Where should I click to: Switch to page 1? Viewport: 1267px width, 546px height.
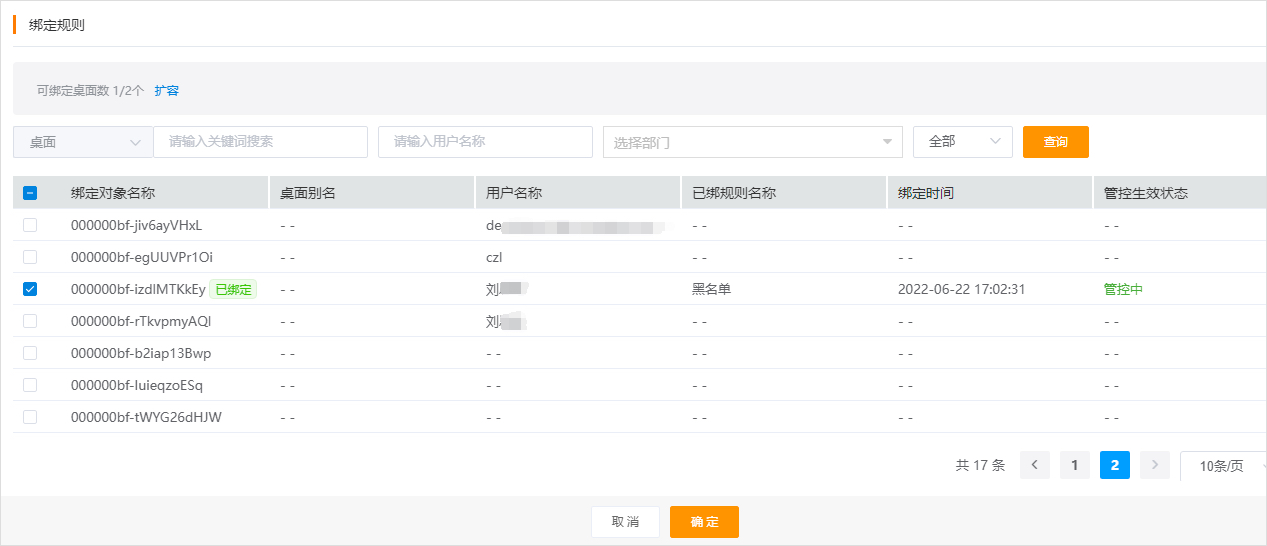pyautogui.click(x=1074, y=465)
